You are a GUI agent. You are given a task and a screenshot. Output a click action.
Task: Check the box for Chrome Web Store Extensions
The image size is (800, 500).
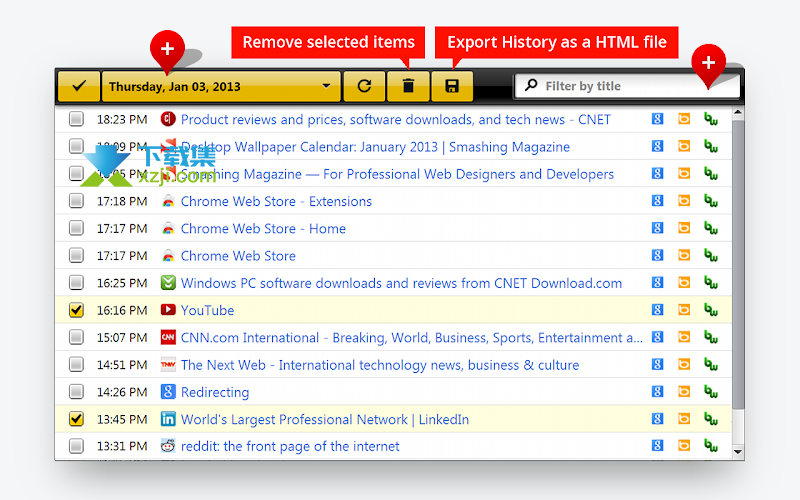click(x=76, y=201)
